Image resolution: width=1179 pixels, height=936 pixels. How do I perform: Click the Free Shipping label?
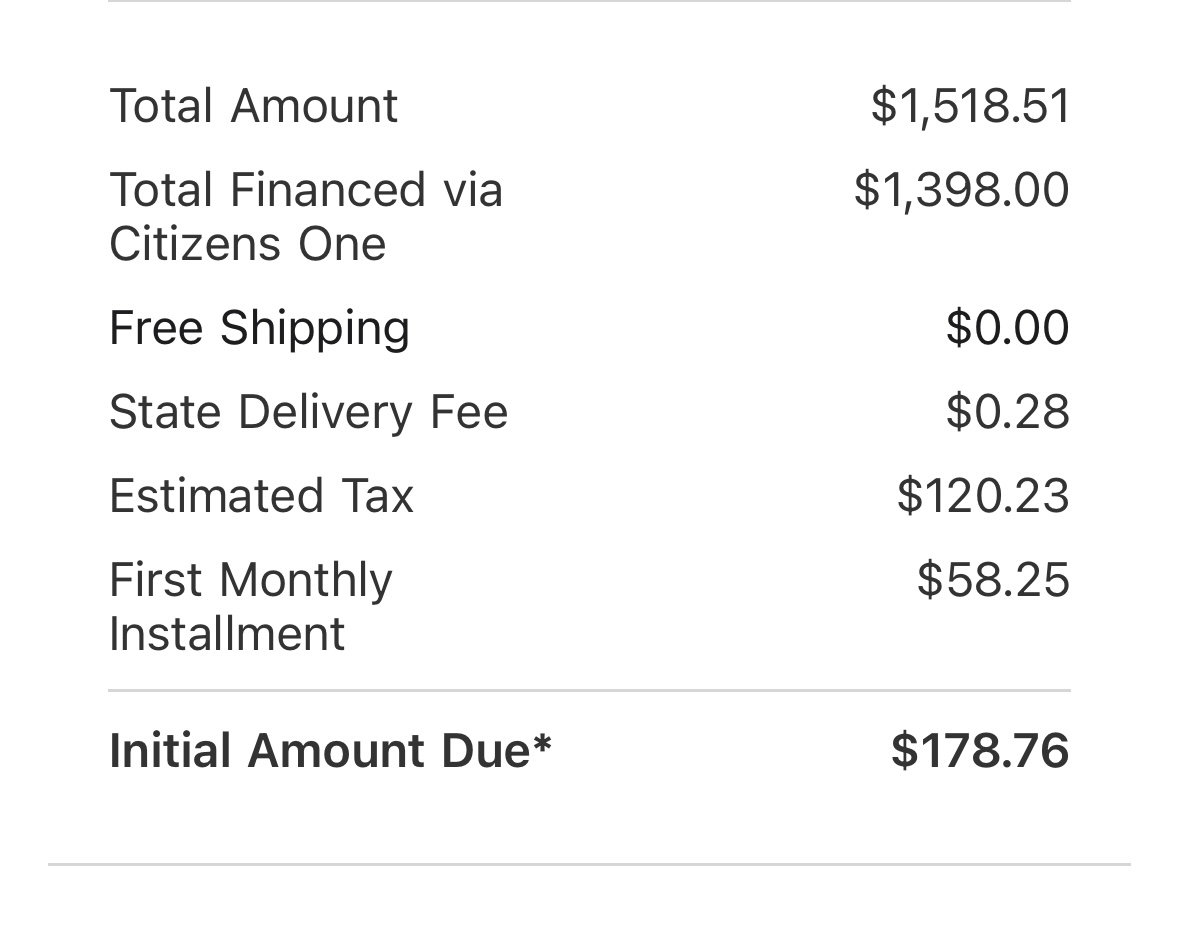click(x=259, y=329)
